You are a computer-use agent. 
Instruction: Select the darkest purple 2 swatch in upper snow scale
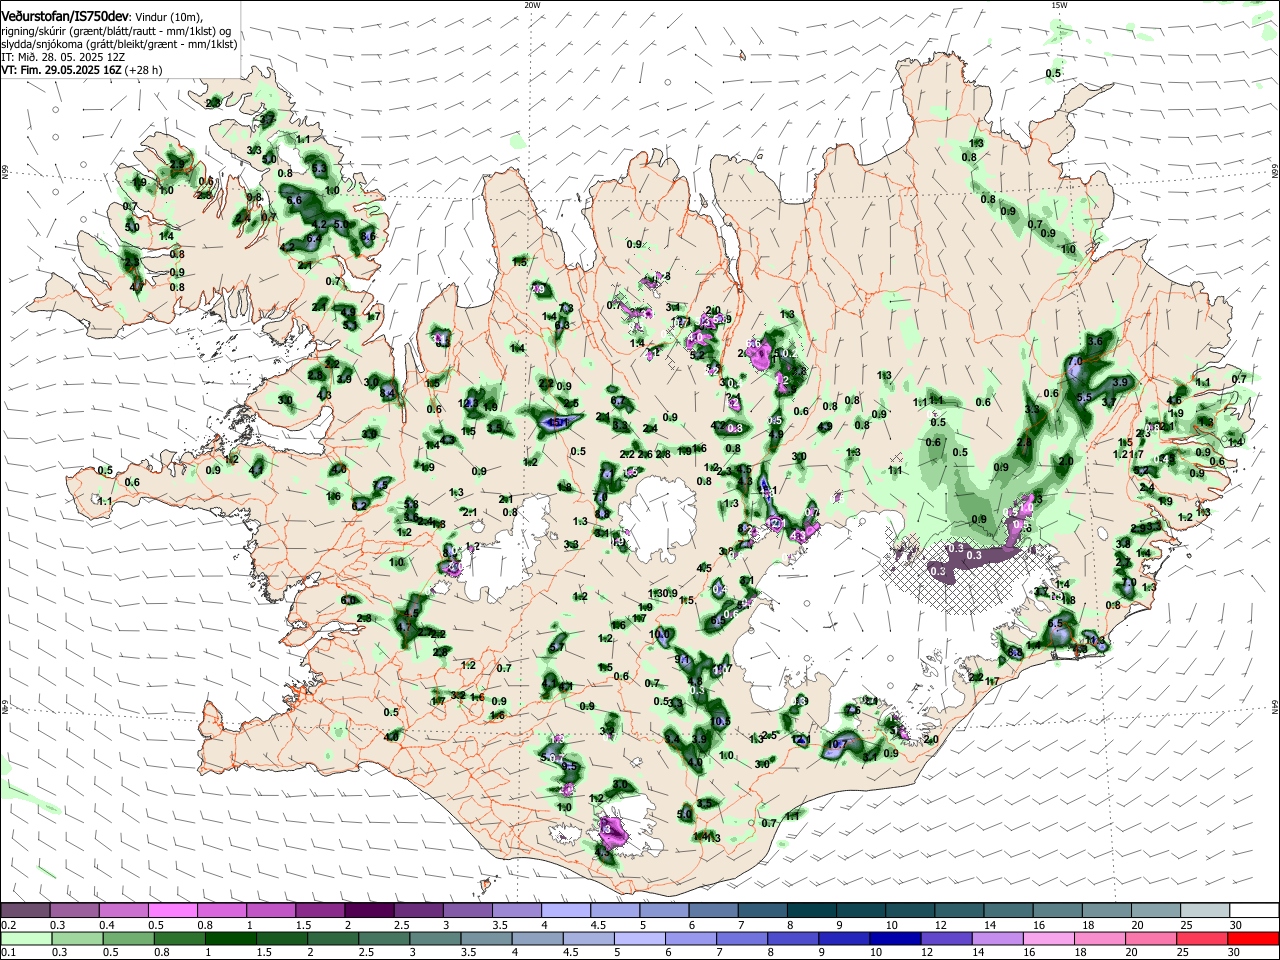[369, 911]
